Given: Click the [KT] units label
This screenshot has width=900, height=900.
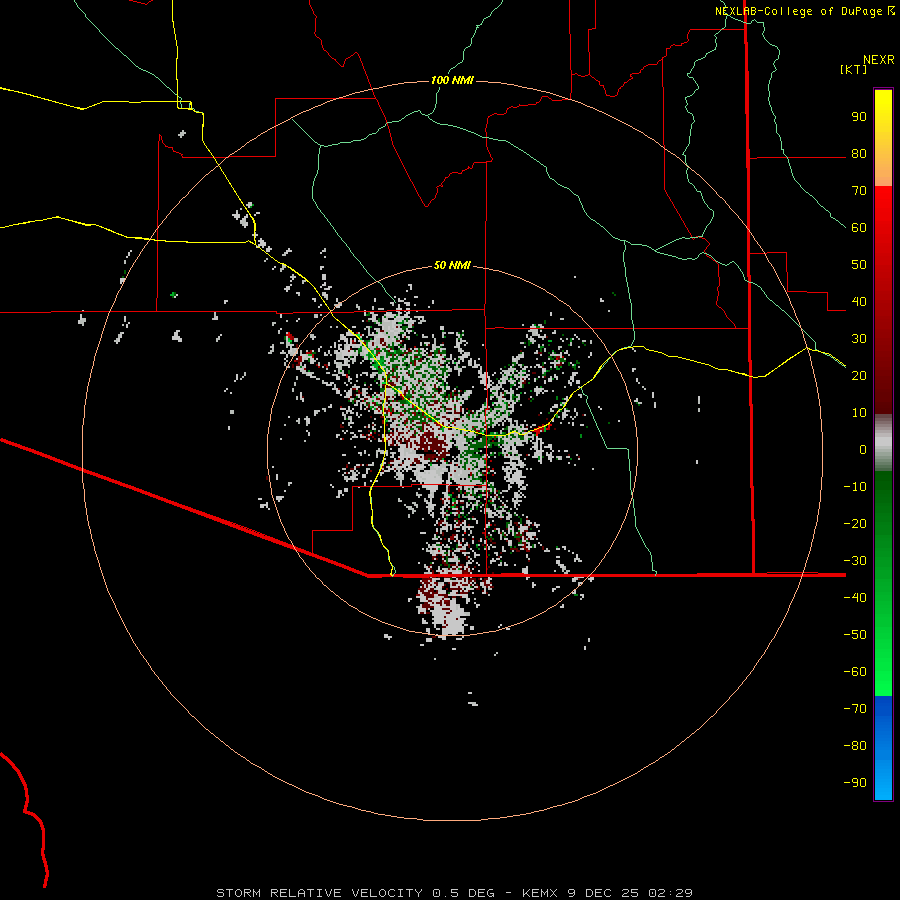Looking at the screenshot, I should [854, 69].
